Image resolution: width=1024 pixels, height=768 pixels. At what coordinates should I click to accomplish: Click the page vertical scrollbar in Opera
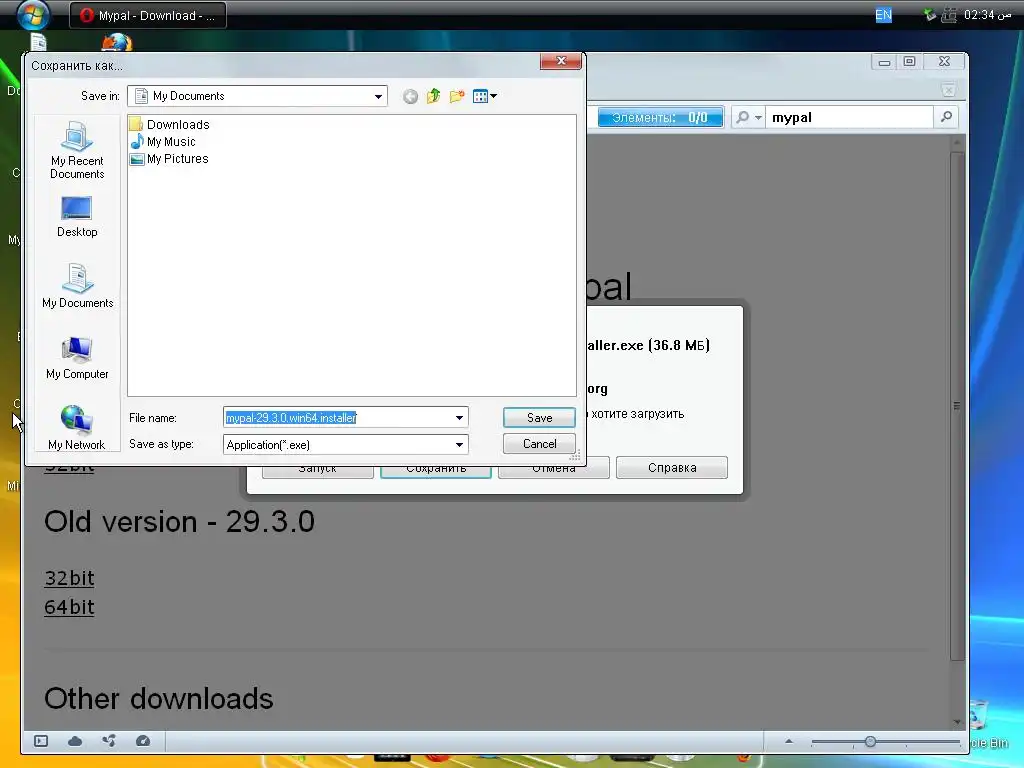957,405
